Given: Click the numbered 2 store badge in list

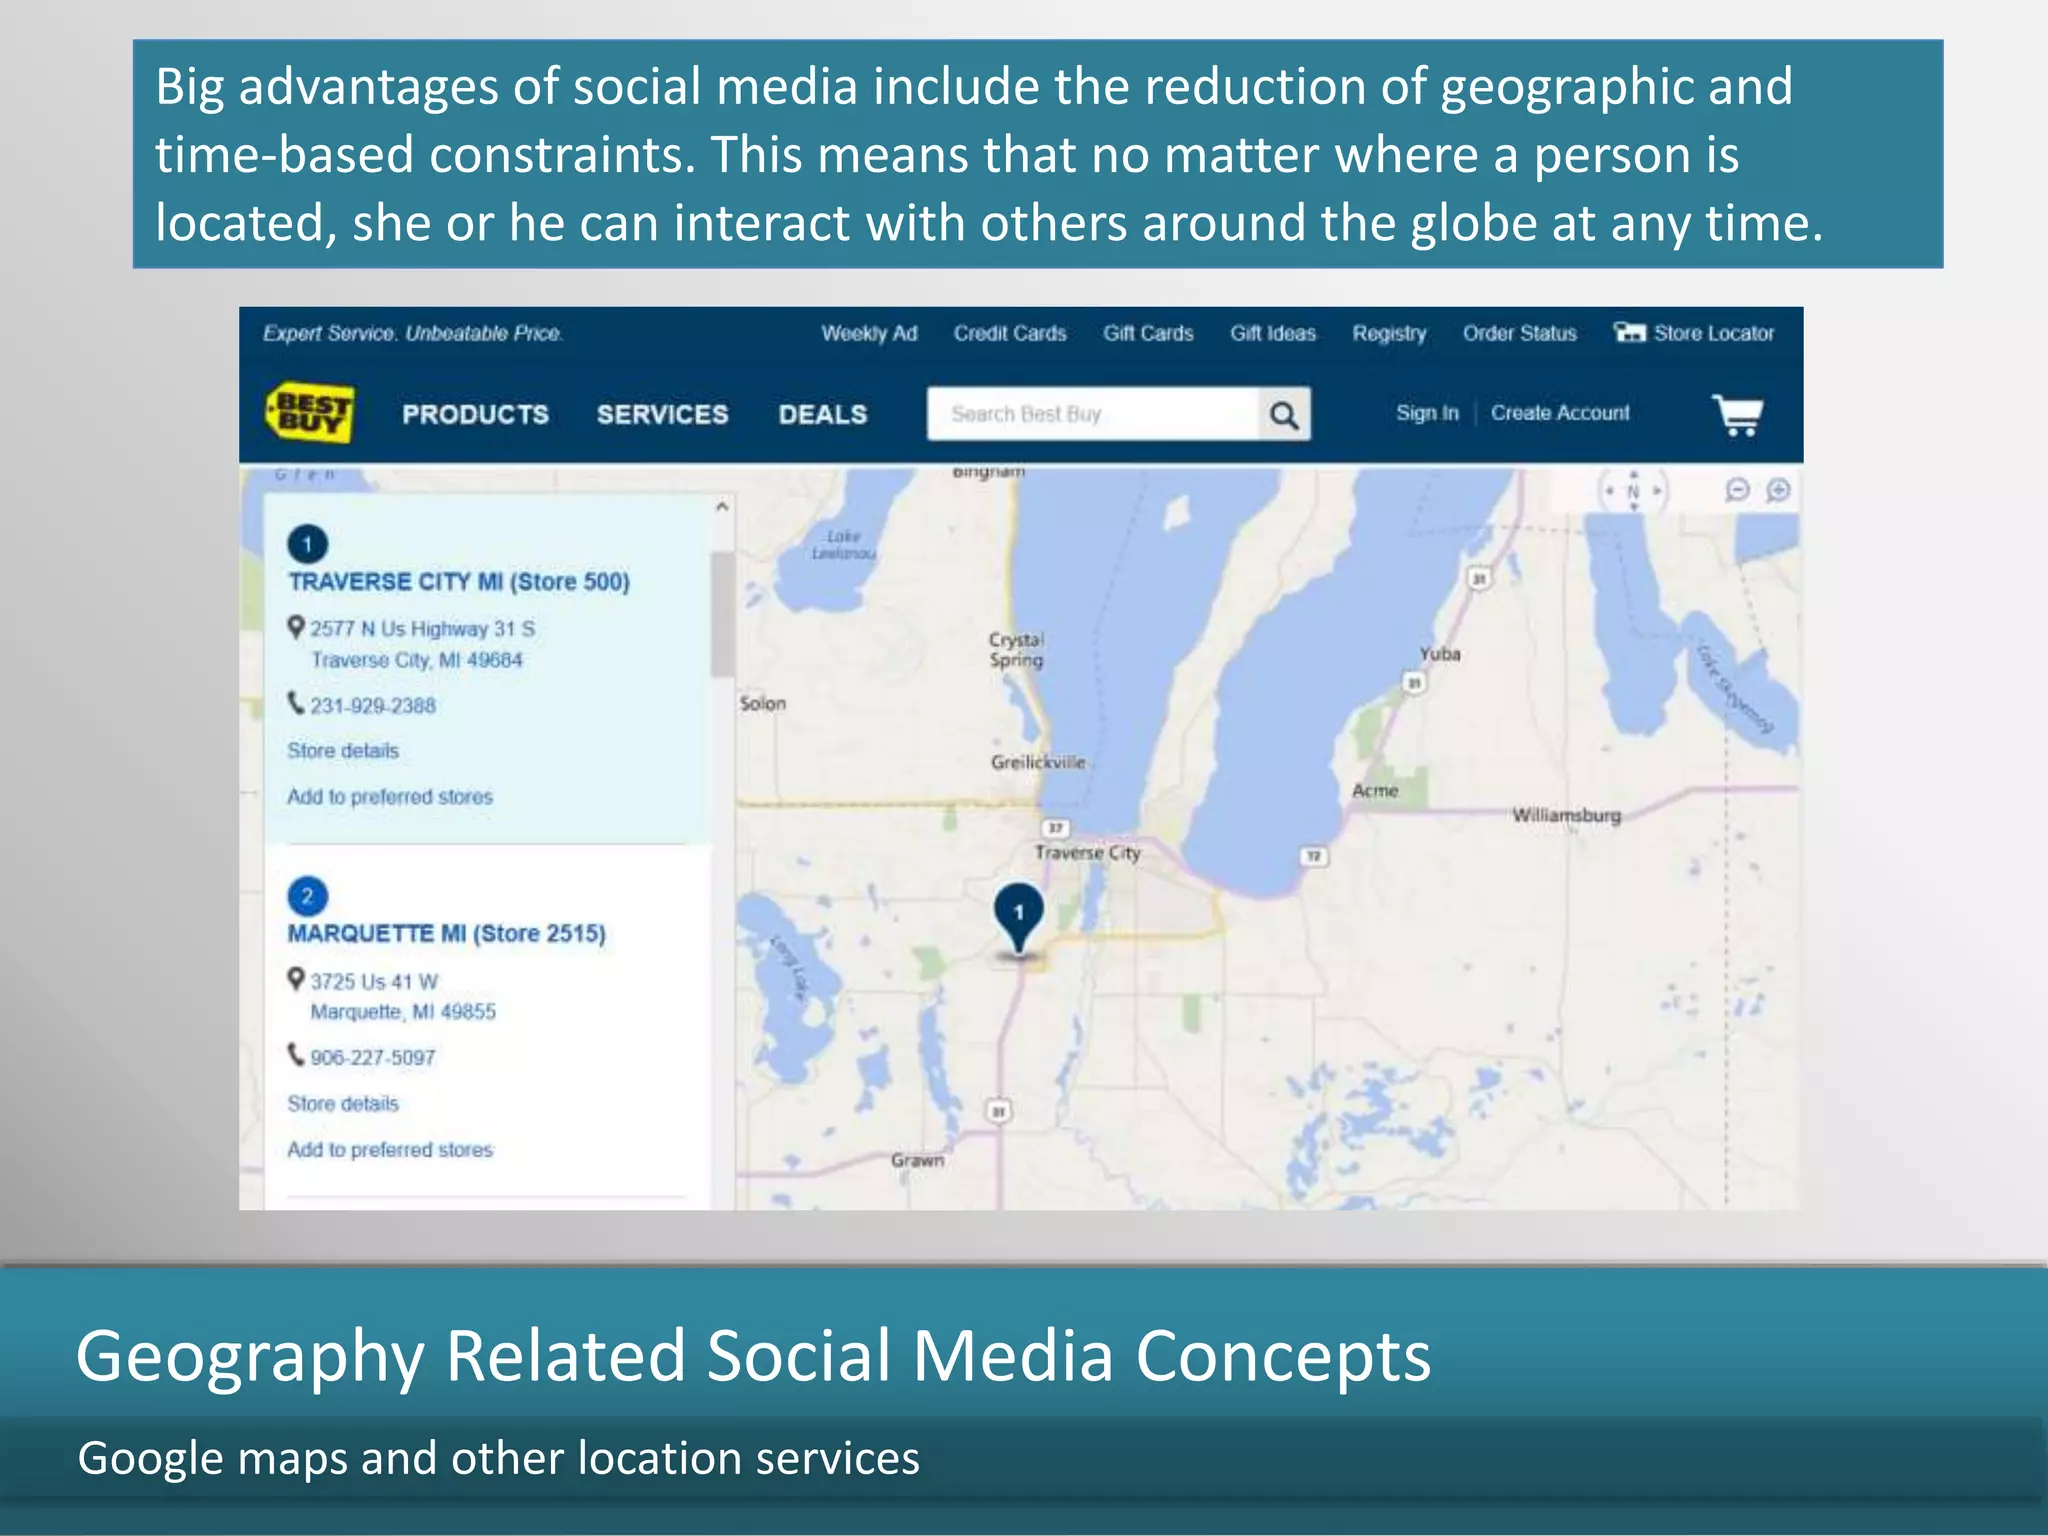Looking at the screenshot, I should coord(307,896).
